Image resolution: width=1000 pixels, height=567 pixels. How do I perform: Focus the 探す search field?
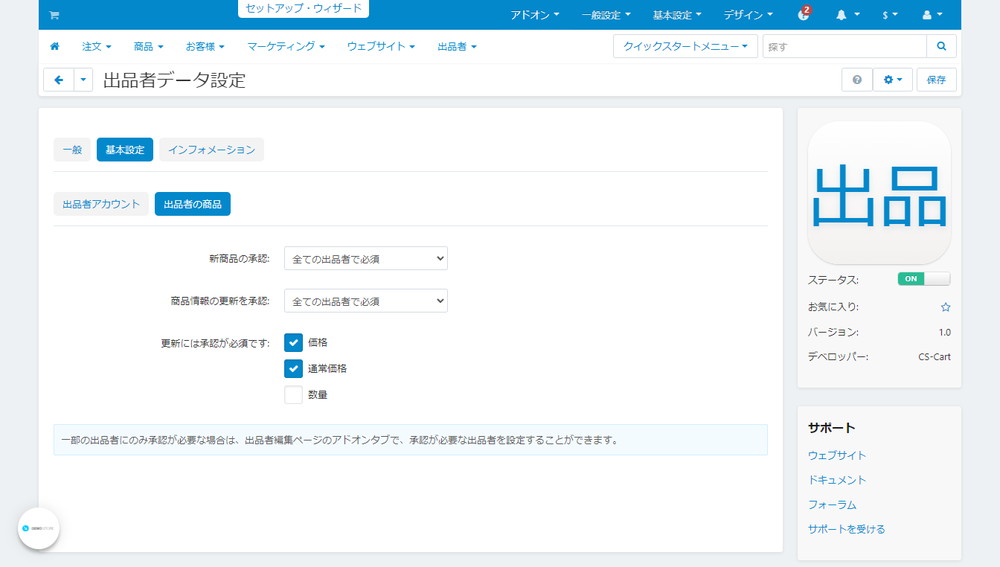pyautogui.click(x=844, y=46)
